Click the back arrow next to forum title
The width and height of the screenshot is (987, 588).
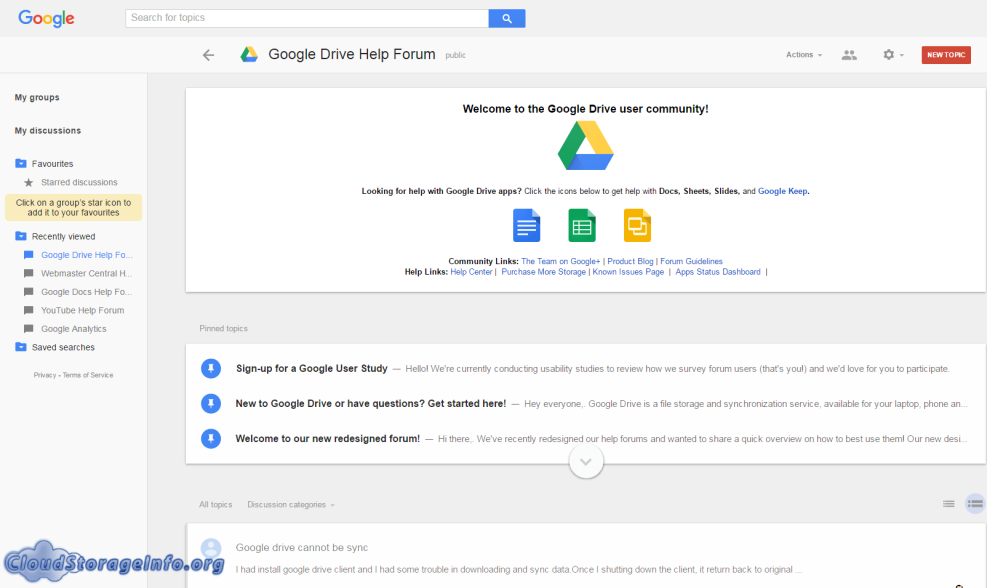pyautogui.click(x=208, y=55)
